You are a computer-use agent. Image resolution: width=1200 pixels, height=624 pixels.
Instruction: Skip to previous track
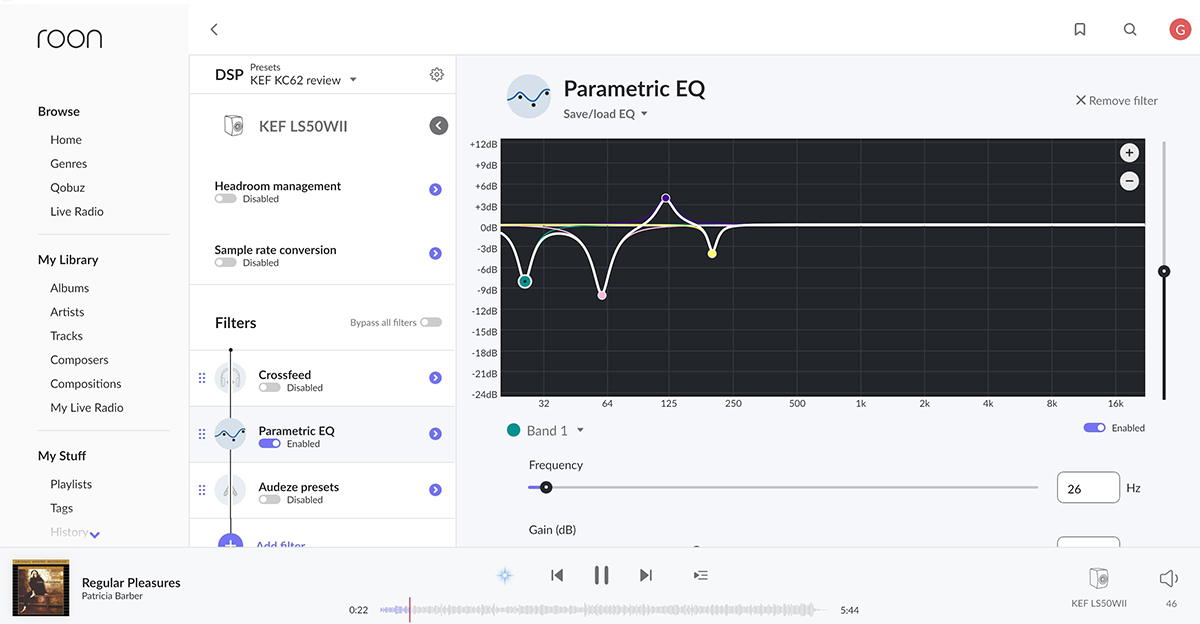pos(557,575)
